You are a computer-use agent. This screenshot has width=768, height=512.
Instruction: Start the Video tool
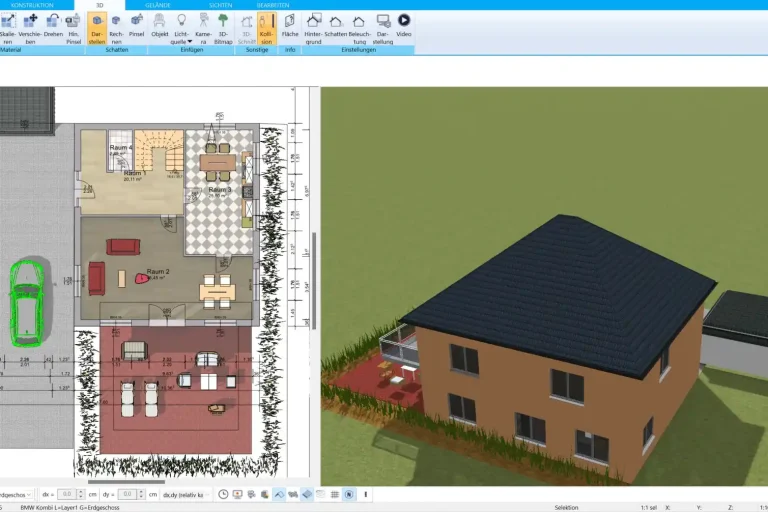tap(404, 25)
